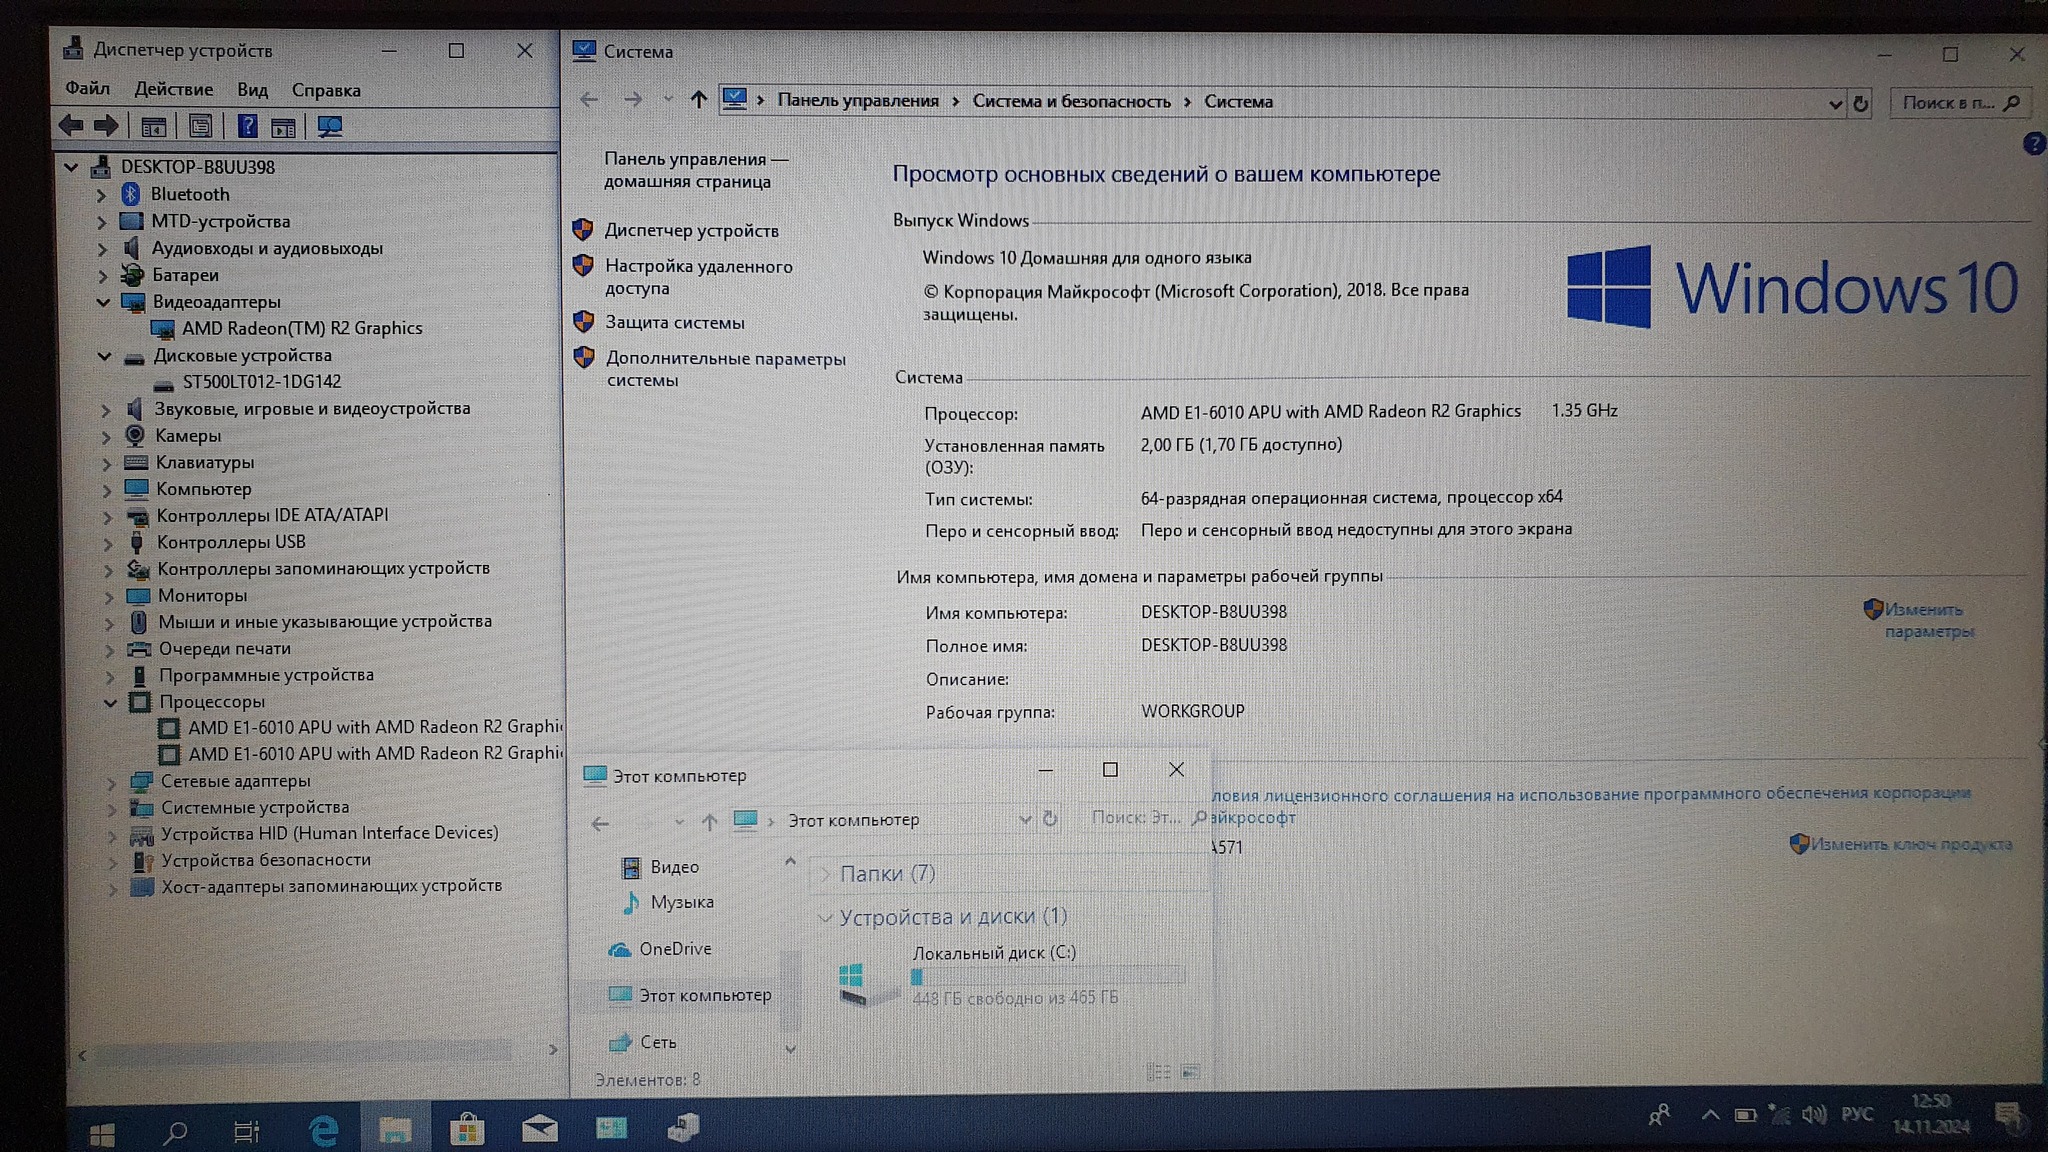
Task: Collapse the Устройства и диски section
Action: (x=825, y=917)
